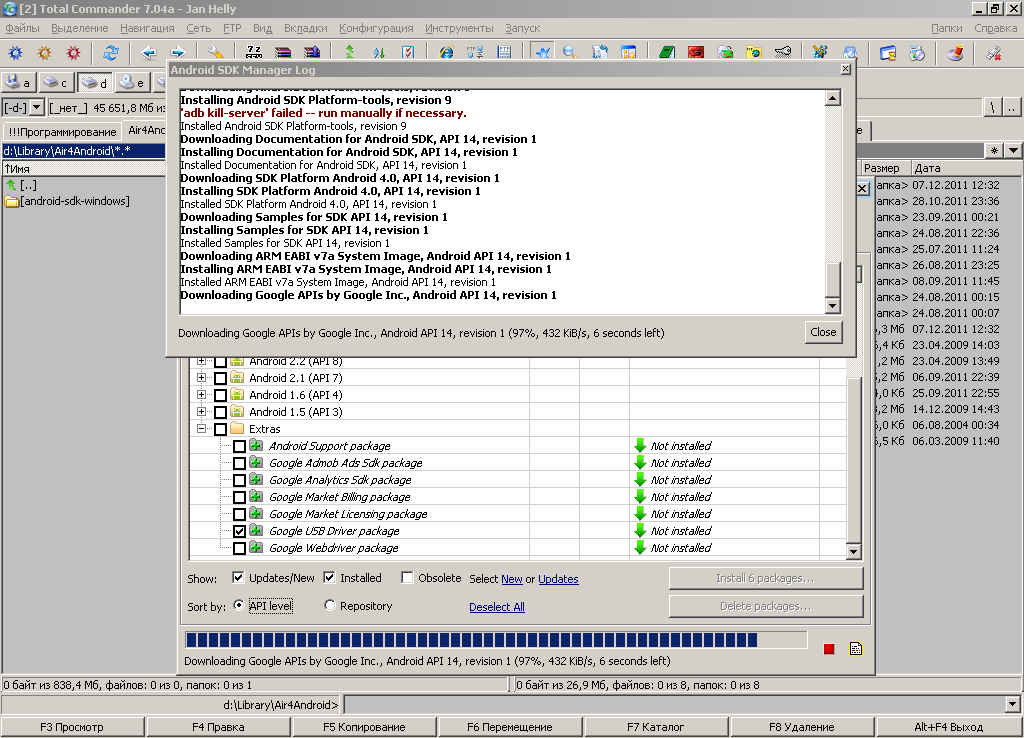Open the Конфигурация menu
1027x738 pixels.
point(376,28)
